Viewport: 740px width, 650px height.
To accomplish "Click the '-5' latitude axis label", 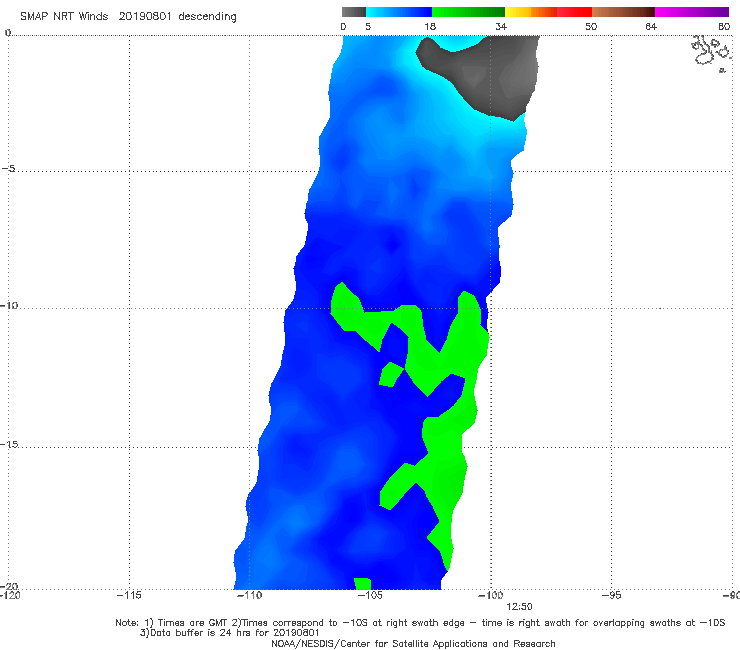I will (x=9, y=169).
